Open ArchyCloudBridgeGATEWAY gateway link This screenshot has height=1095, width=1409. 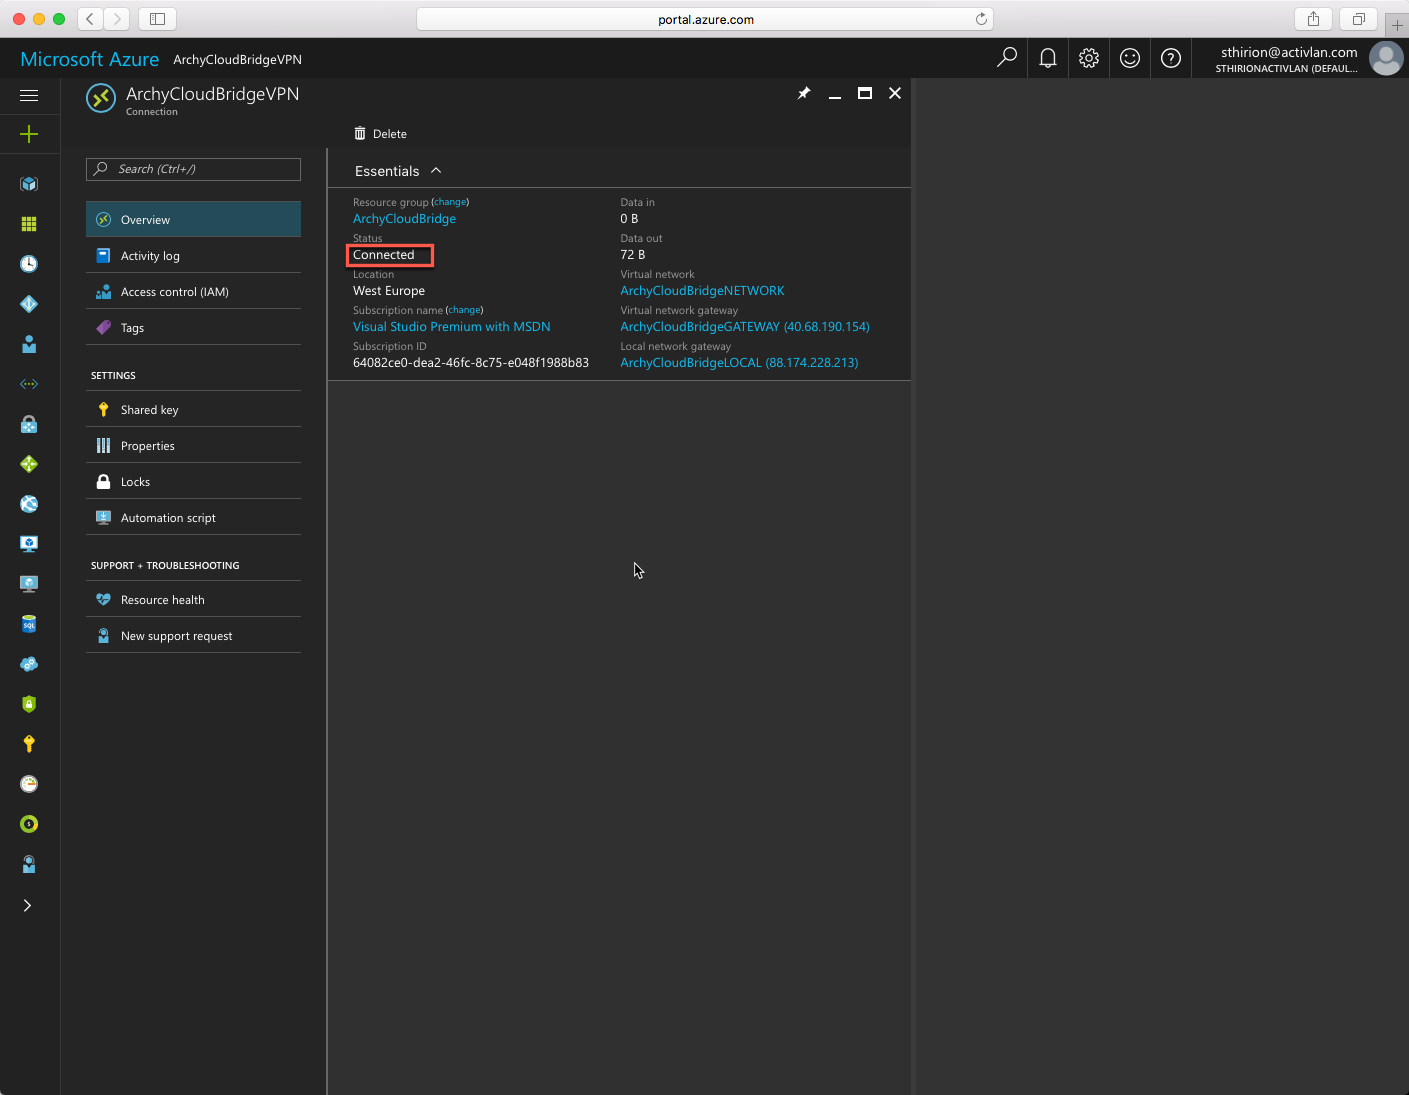coord(745,326)
